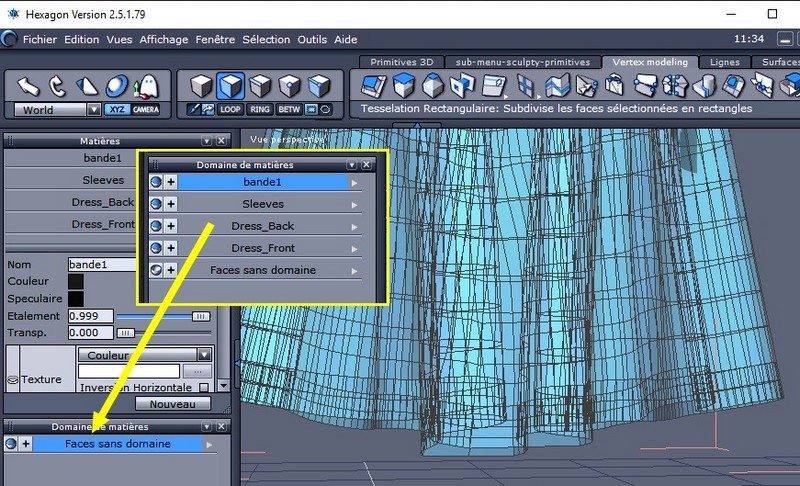Screen dimensions: 800x486
Task: Click the fast extrude cube icon
Action: point(404,85)
